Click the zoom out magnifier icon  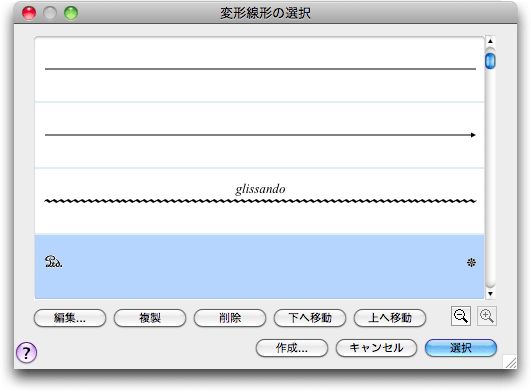[461, 316]
